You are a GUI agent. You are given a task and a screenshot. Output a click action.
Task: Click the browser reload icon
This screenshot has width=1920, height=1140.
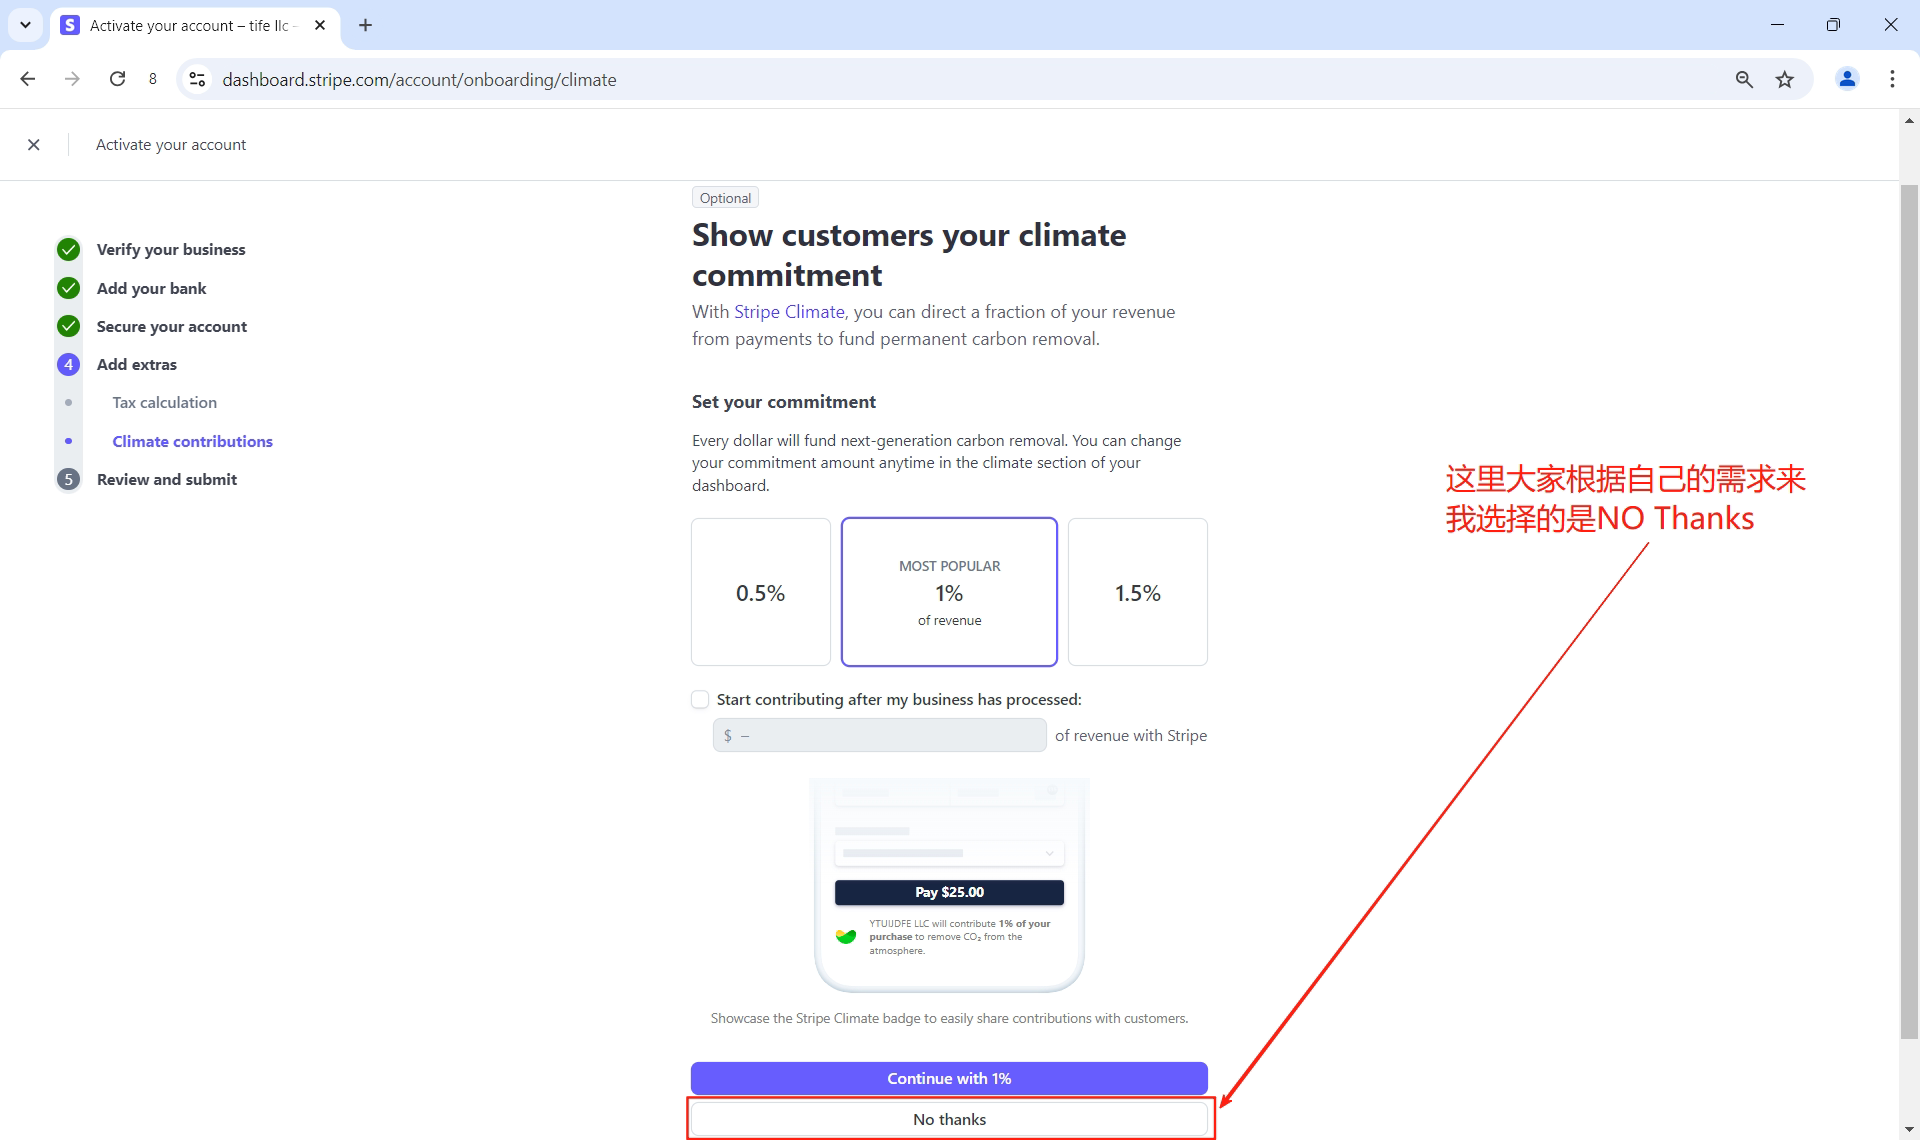[117, 79]
